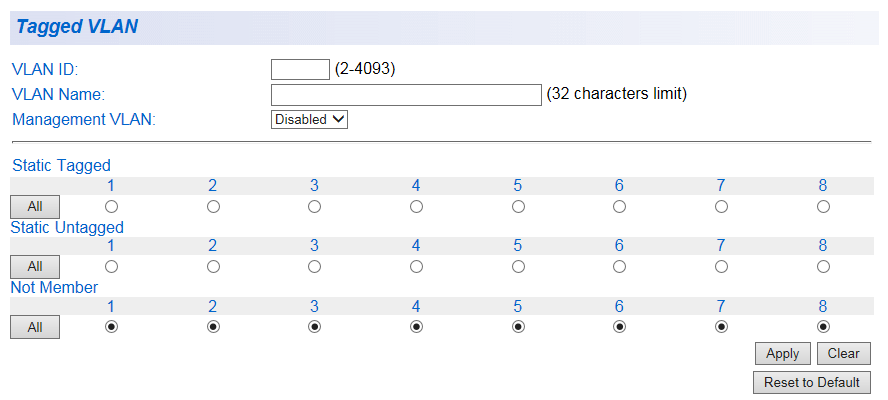Select Static Untagged radio for port 2
The height and width of the screenshot is (400, 888).
click(x=213, y=267)
